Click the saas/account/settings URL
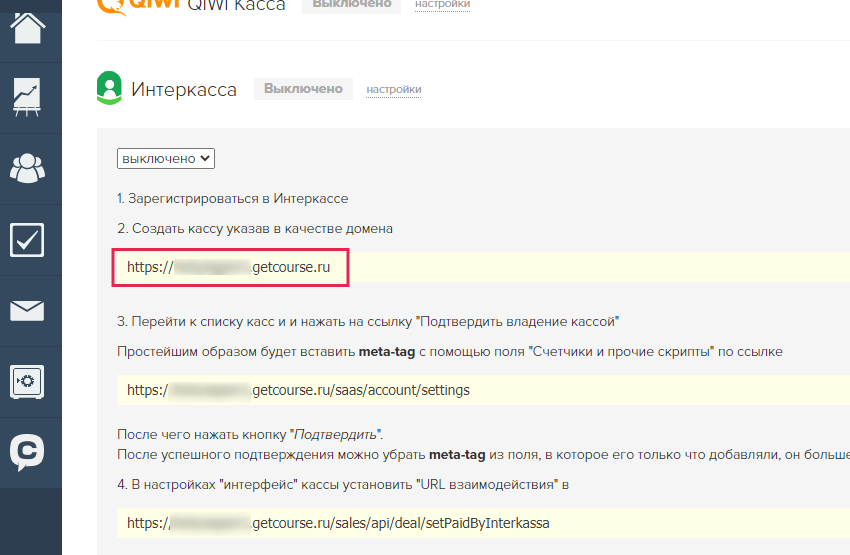Screen dimensions: 850x555 pyautogui.click(x=298, y=390)
